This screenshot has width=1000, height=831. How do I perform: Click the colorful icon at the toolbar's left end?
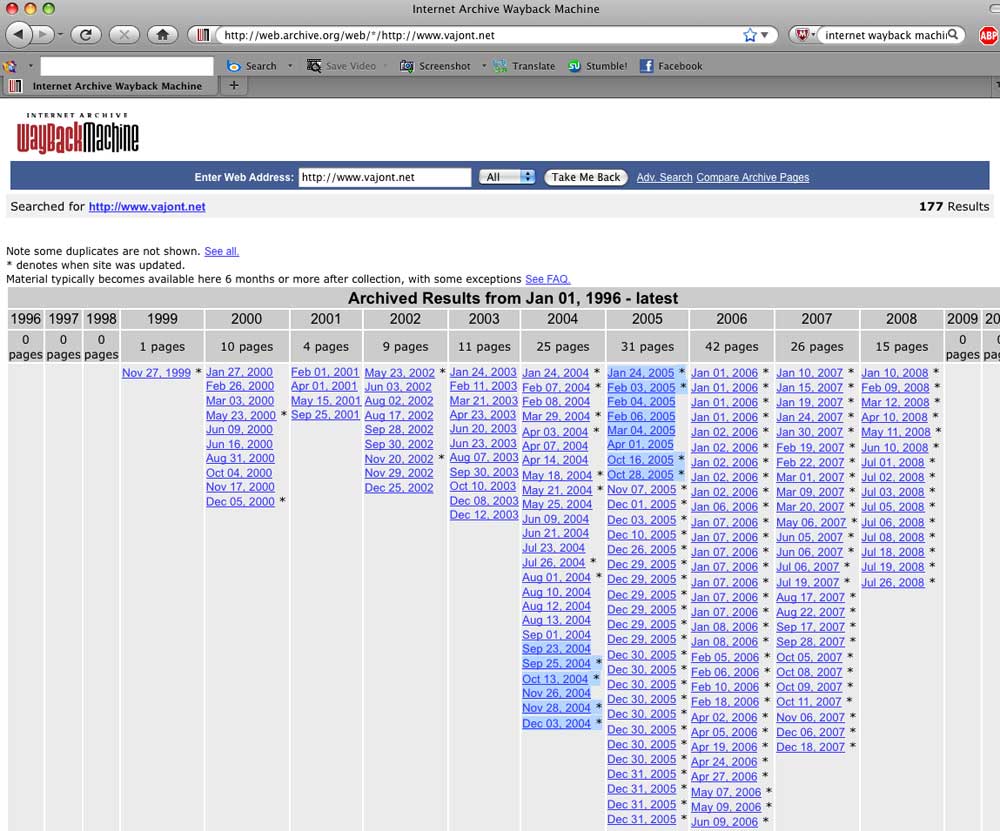pos(10,66)
